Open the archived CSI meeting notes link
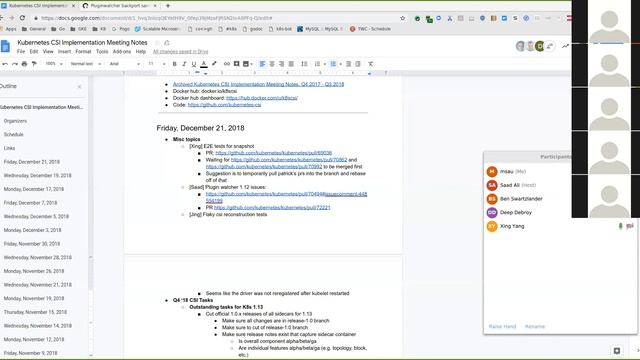640x360 pixels. coord(258,84)
